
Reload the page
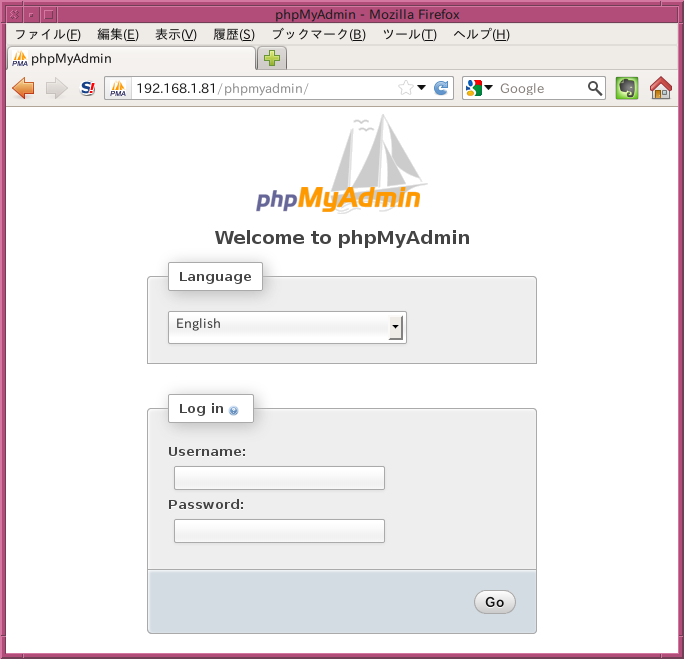[441, 88]
